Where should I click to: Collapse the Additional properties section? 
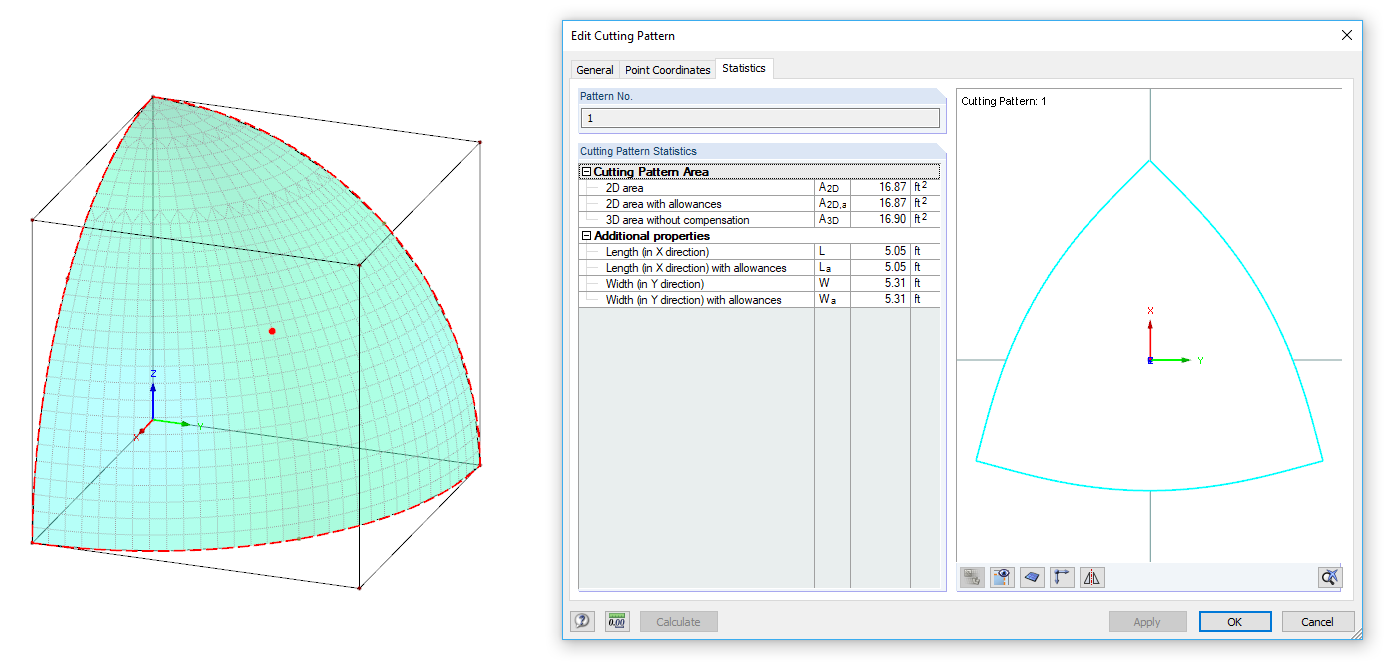585,236
